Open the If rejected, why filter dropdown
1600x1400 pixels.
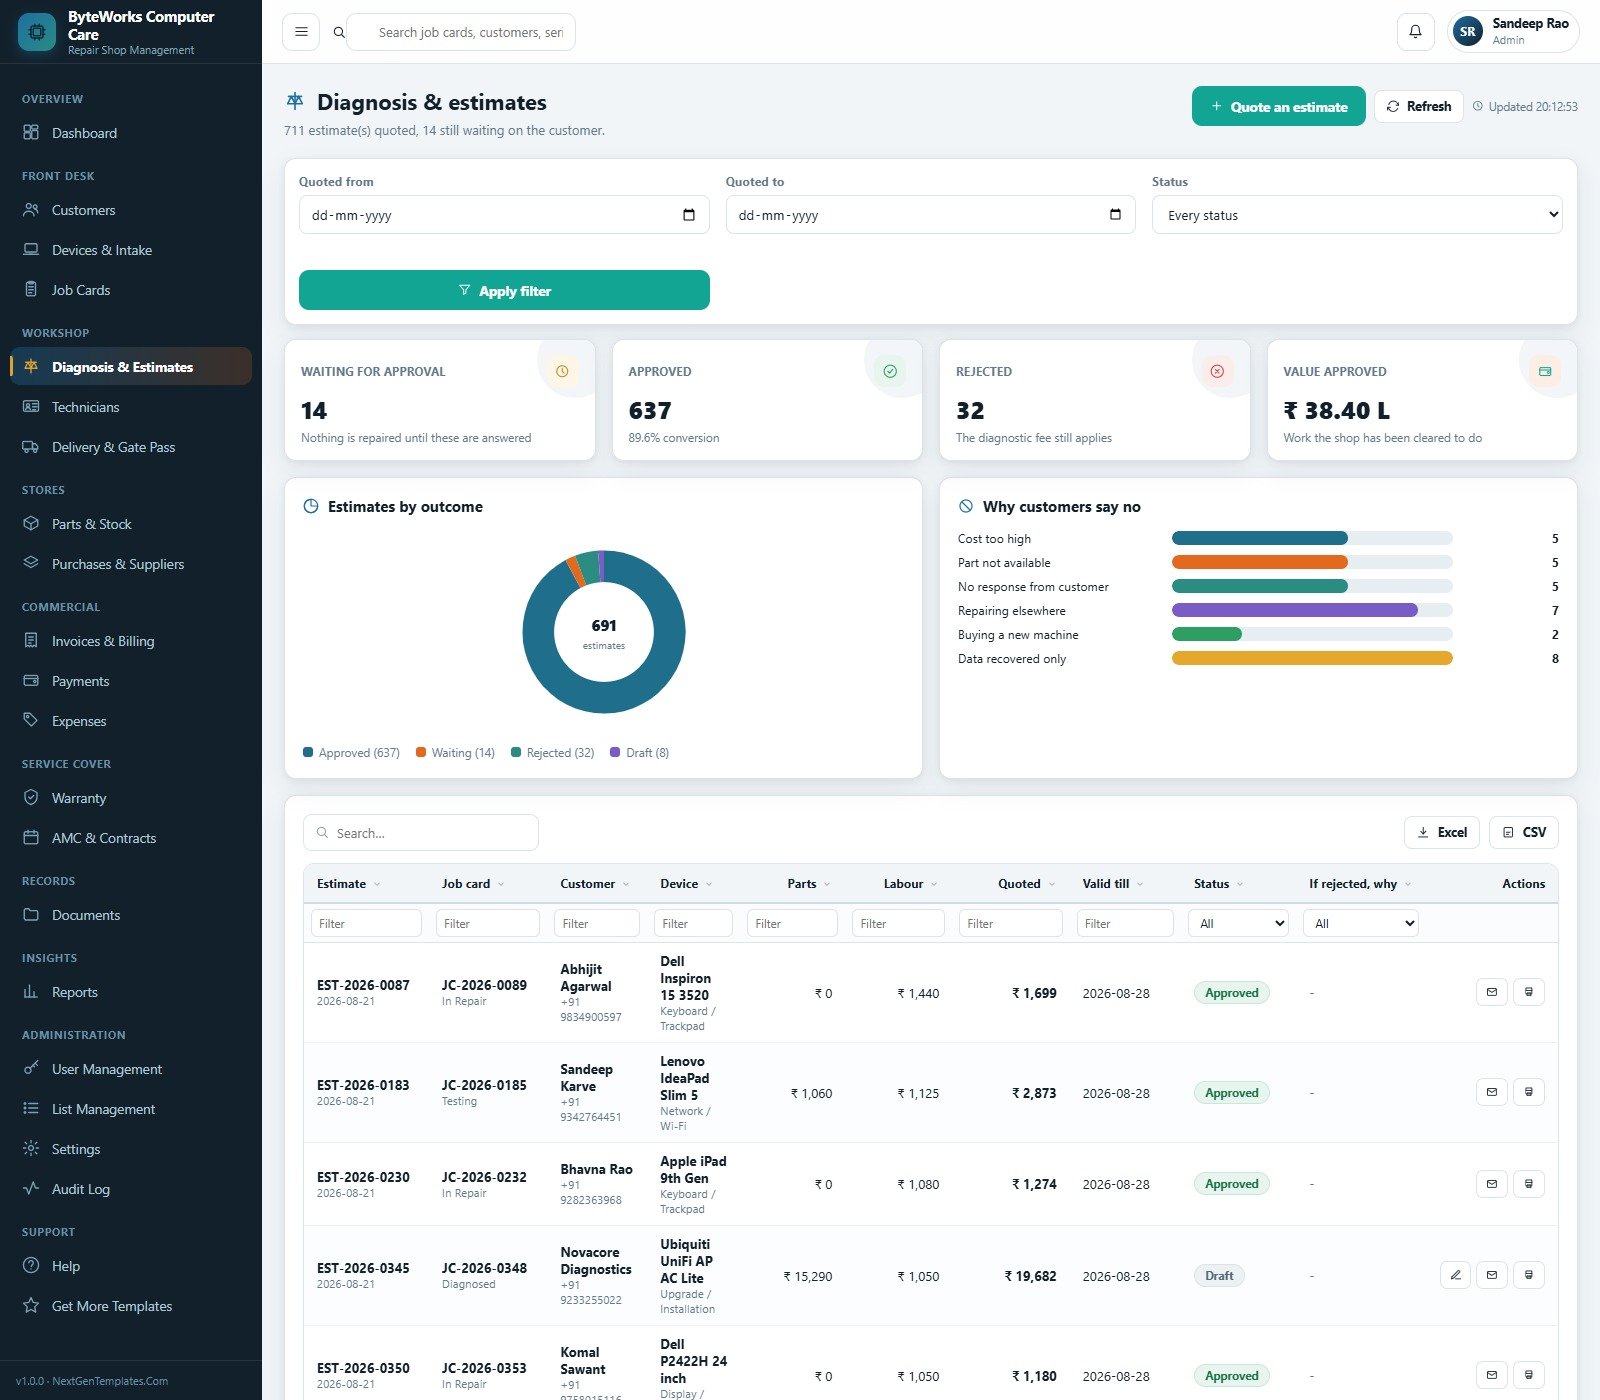coord(1360,923)
